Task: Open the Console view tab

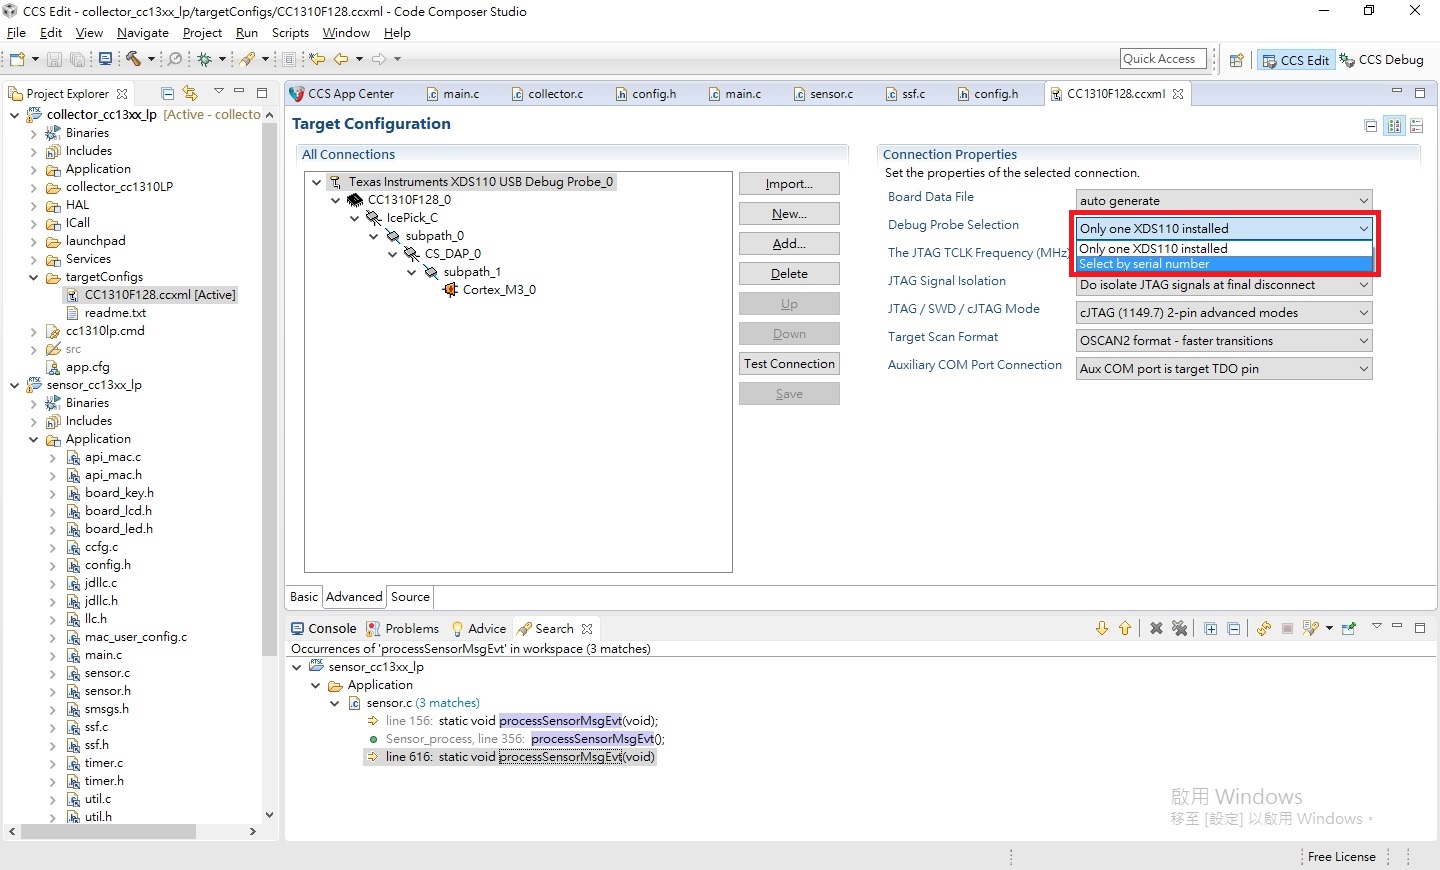Action: (x=323, y=629)
